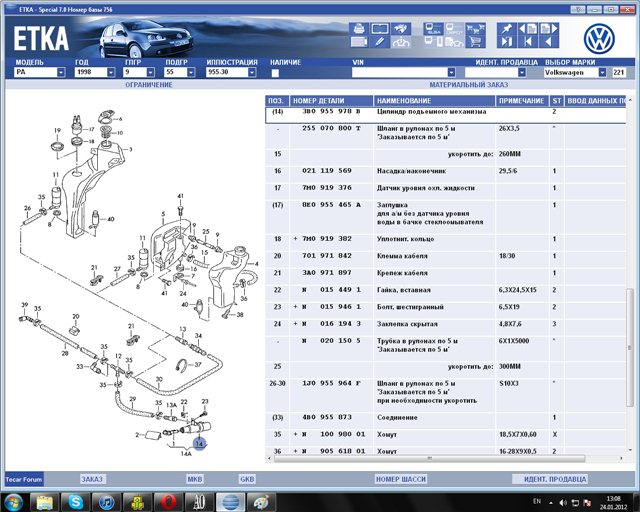Click the skip-to-start arrow icon
Screen dimensions: 640x512
tap(528, 42)
